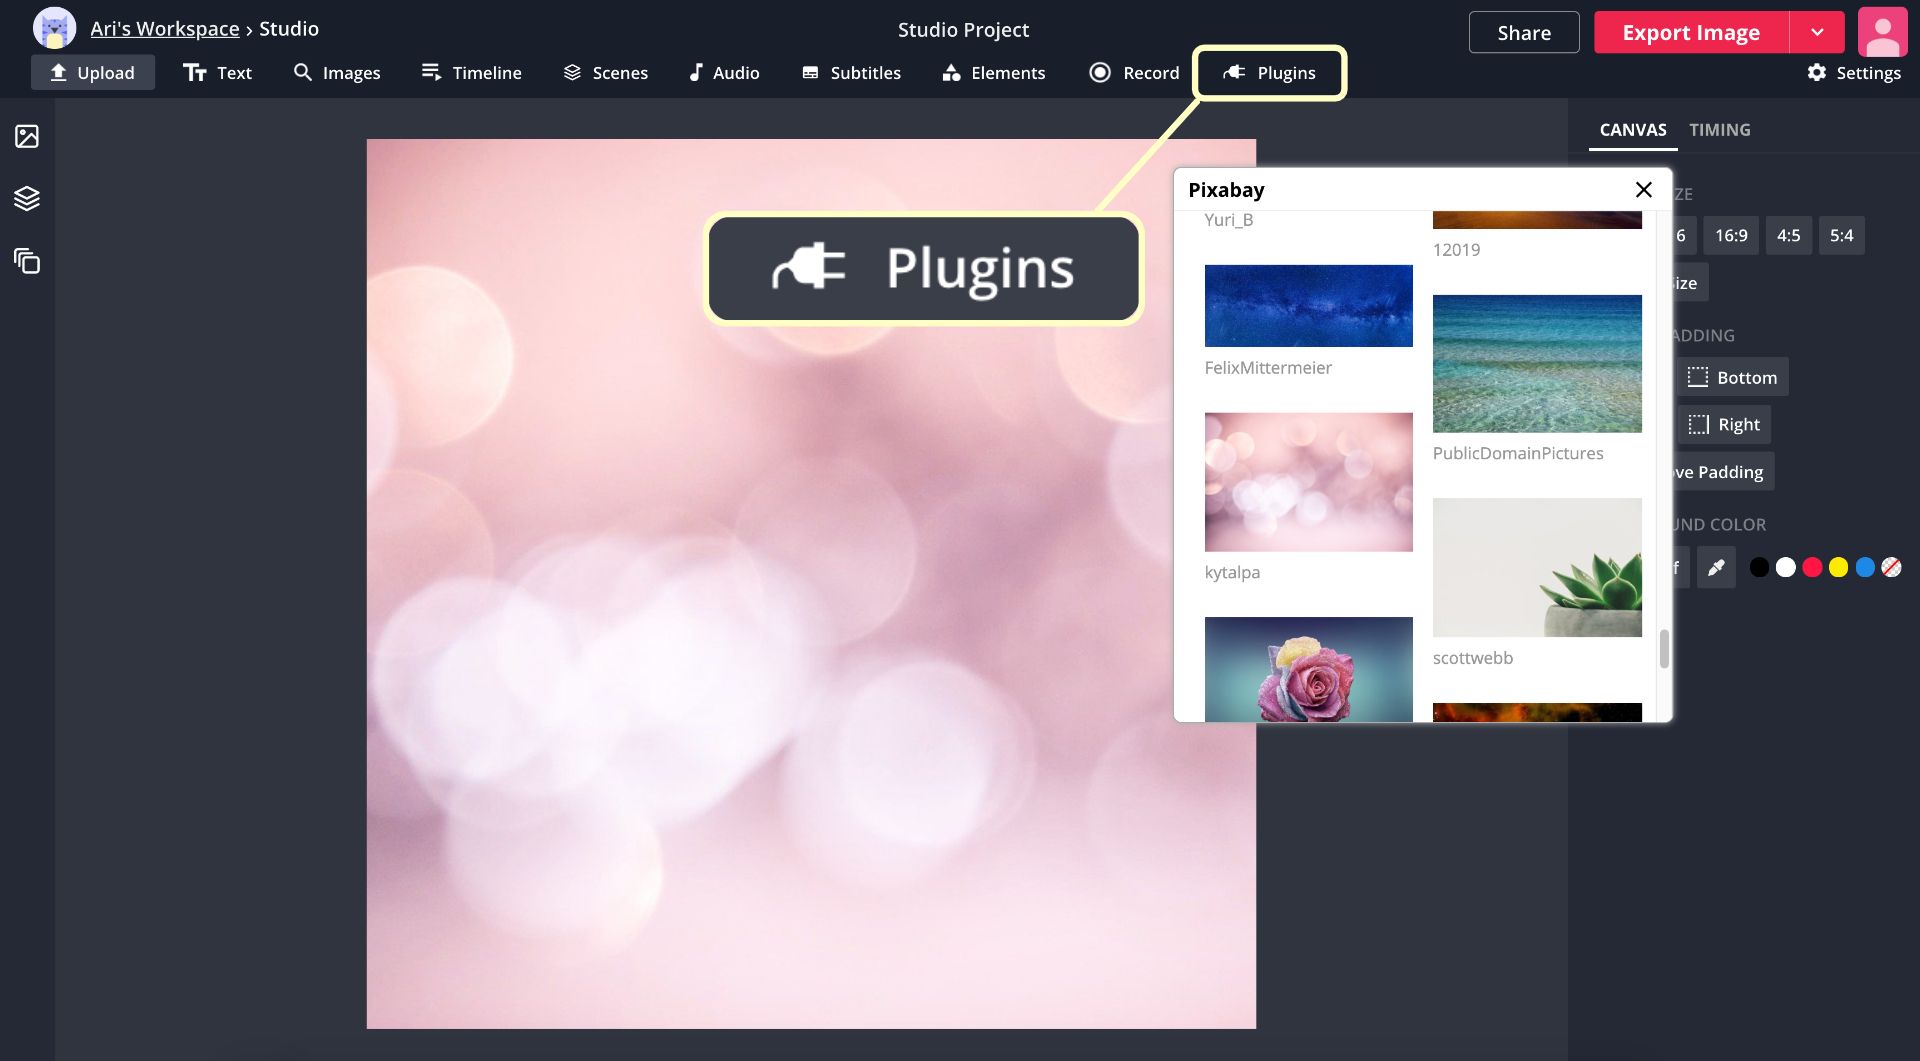The height and width of the screenshot is (1061, 1920).
Task: Open Settings with the gear icon
Action: (1854, 73)
